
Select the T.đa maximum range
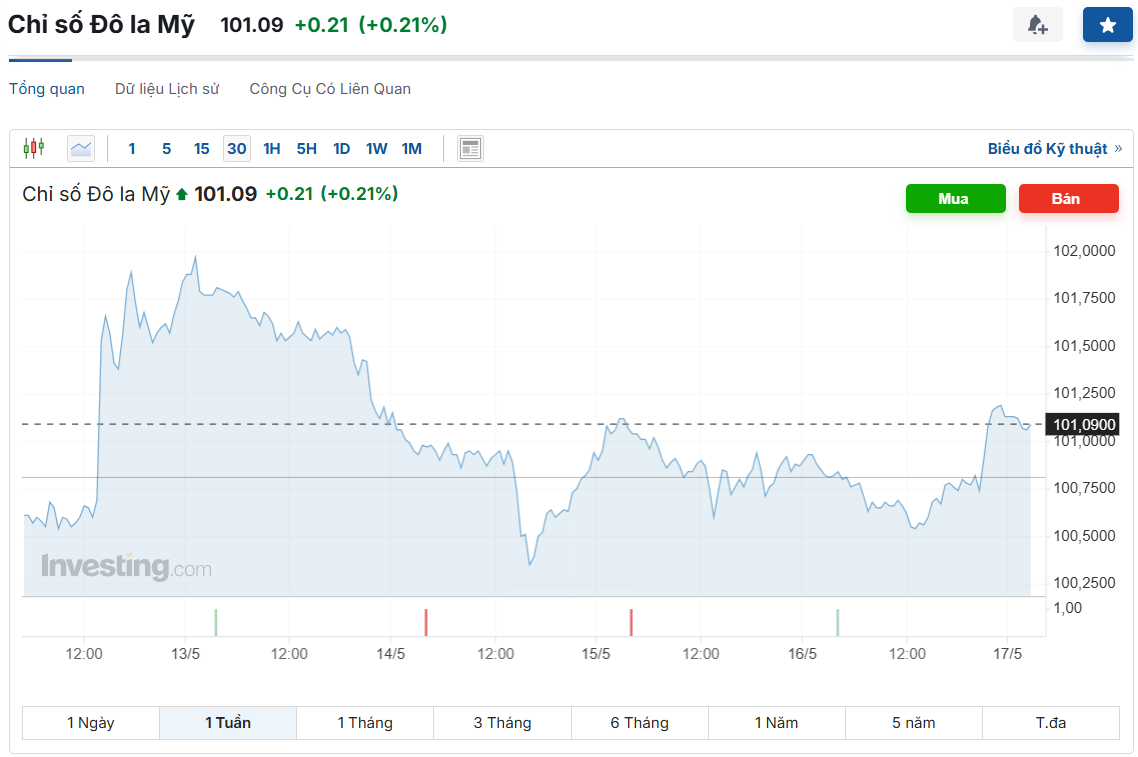point(1051,723)
